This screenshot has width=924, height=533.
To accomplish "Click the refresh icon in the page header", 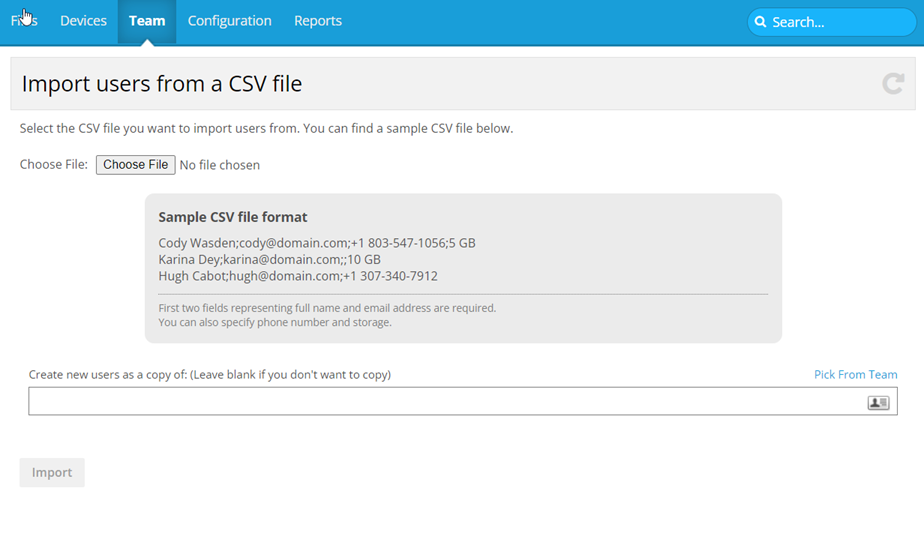I will point(892,84).
